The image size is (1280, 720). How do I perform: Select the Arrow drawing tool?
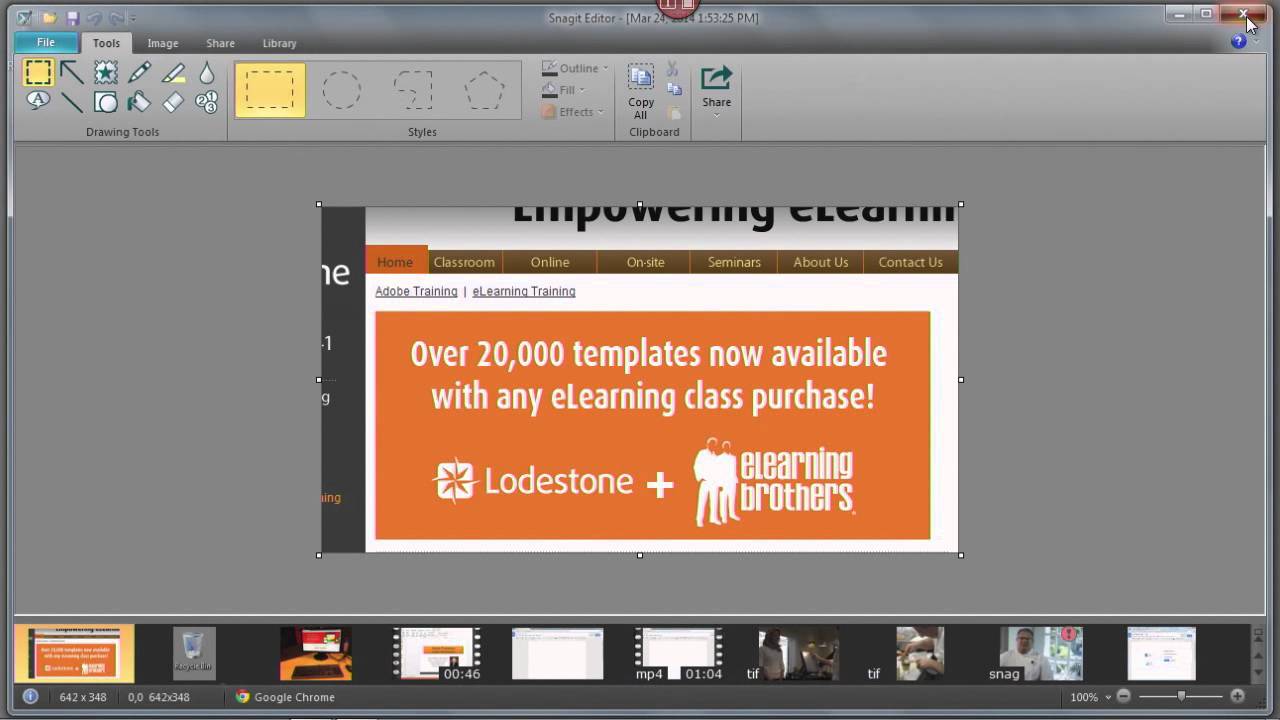point(71,72)
